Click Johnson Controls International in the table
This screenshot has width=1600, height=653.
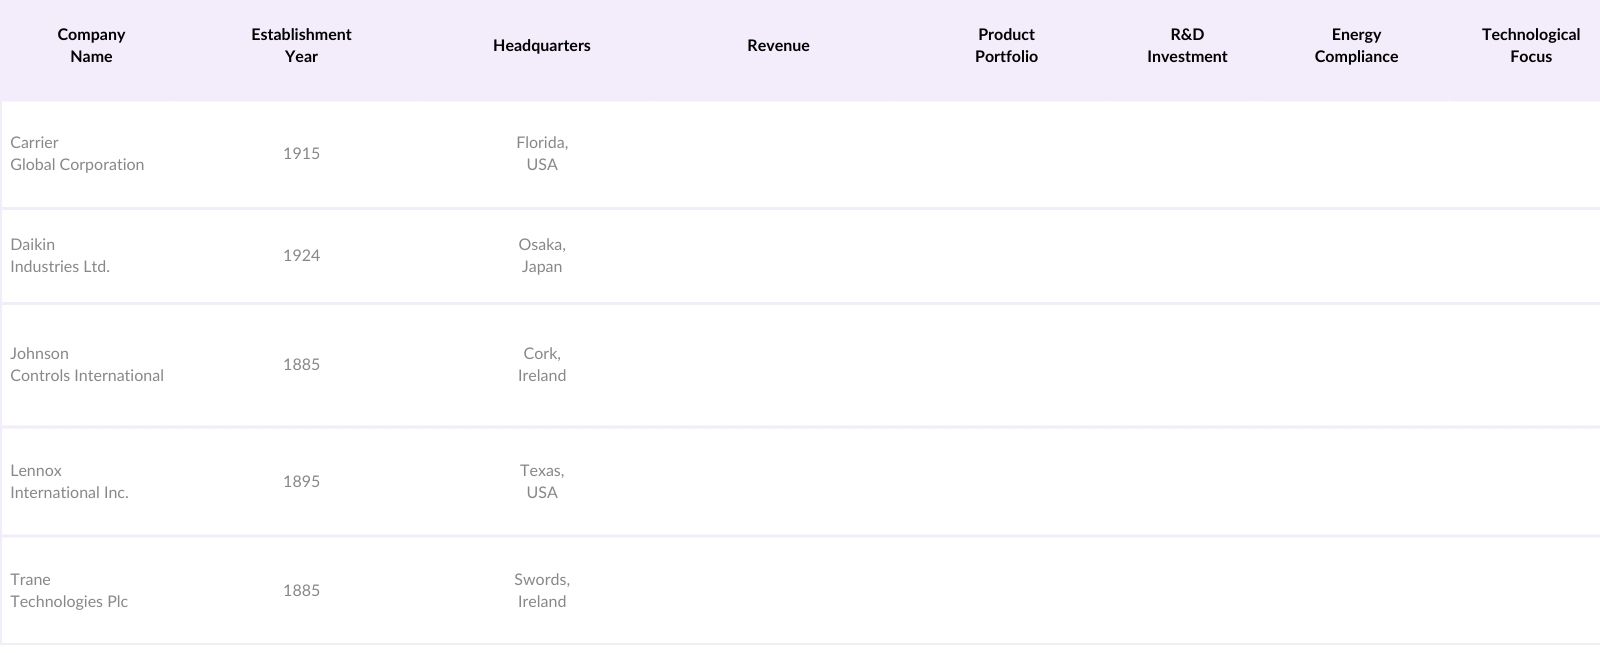pyautogui.click(x=87, y=365)
